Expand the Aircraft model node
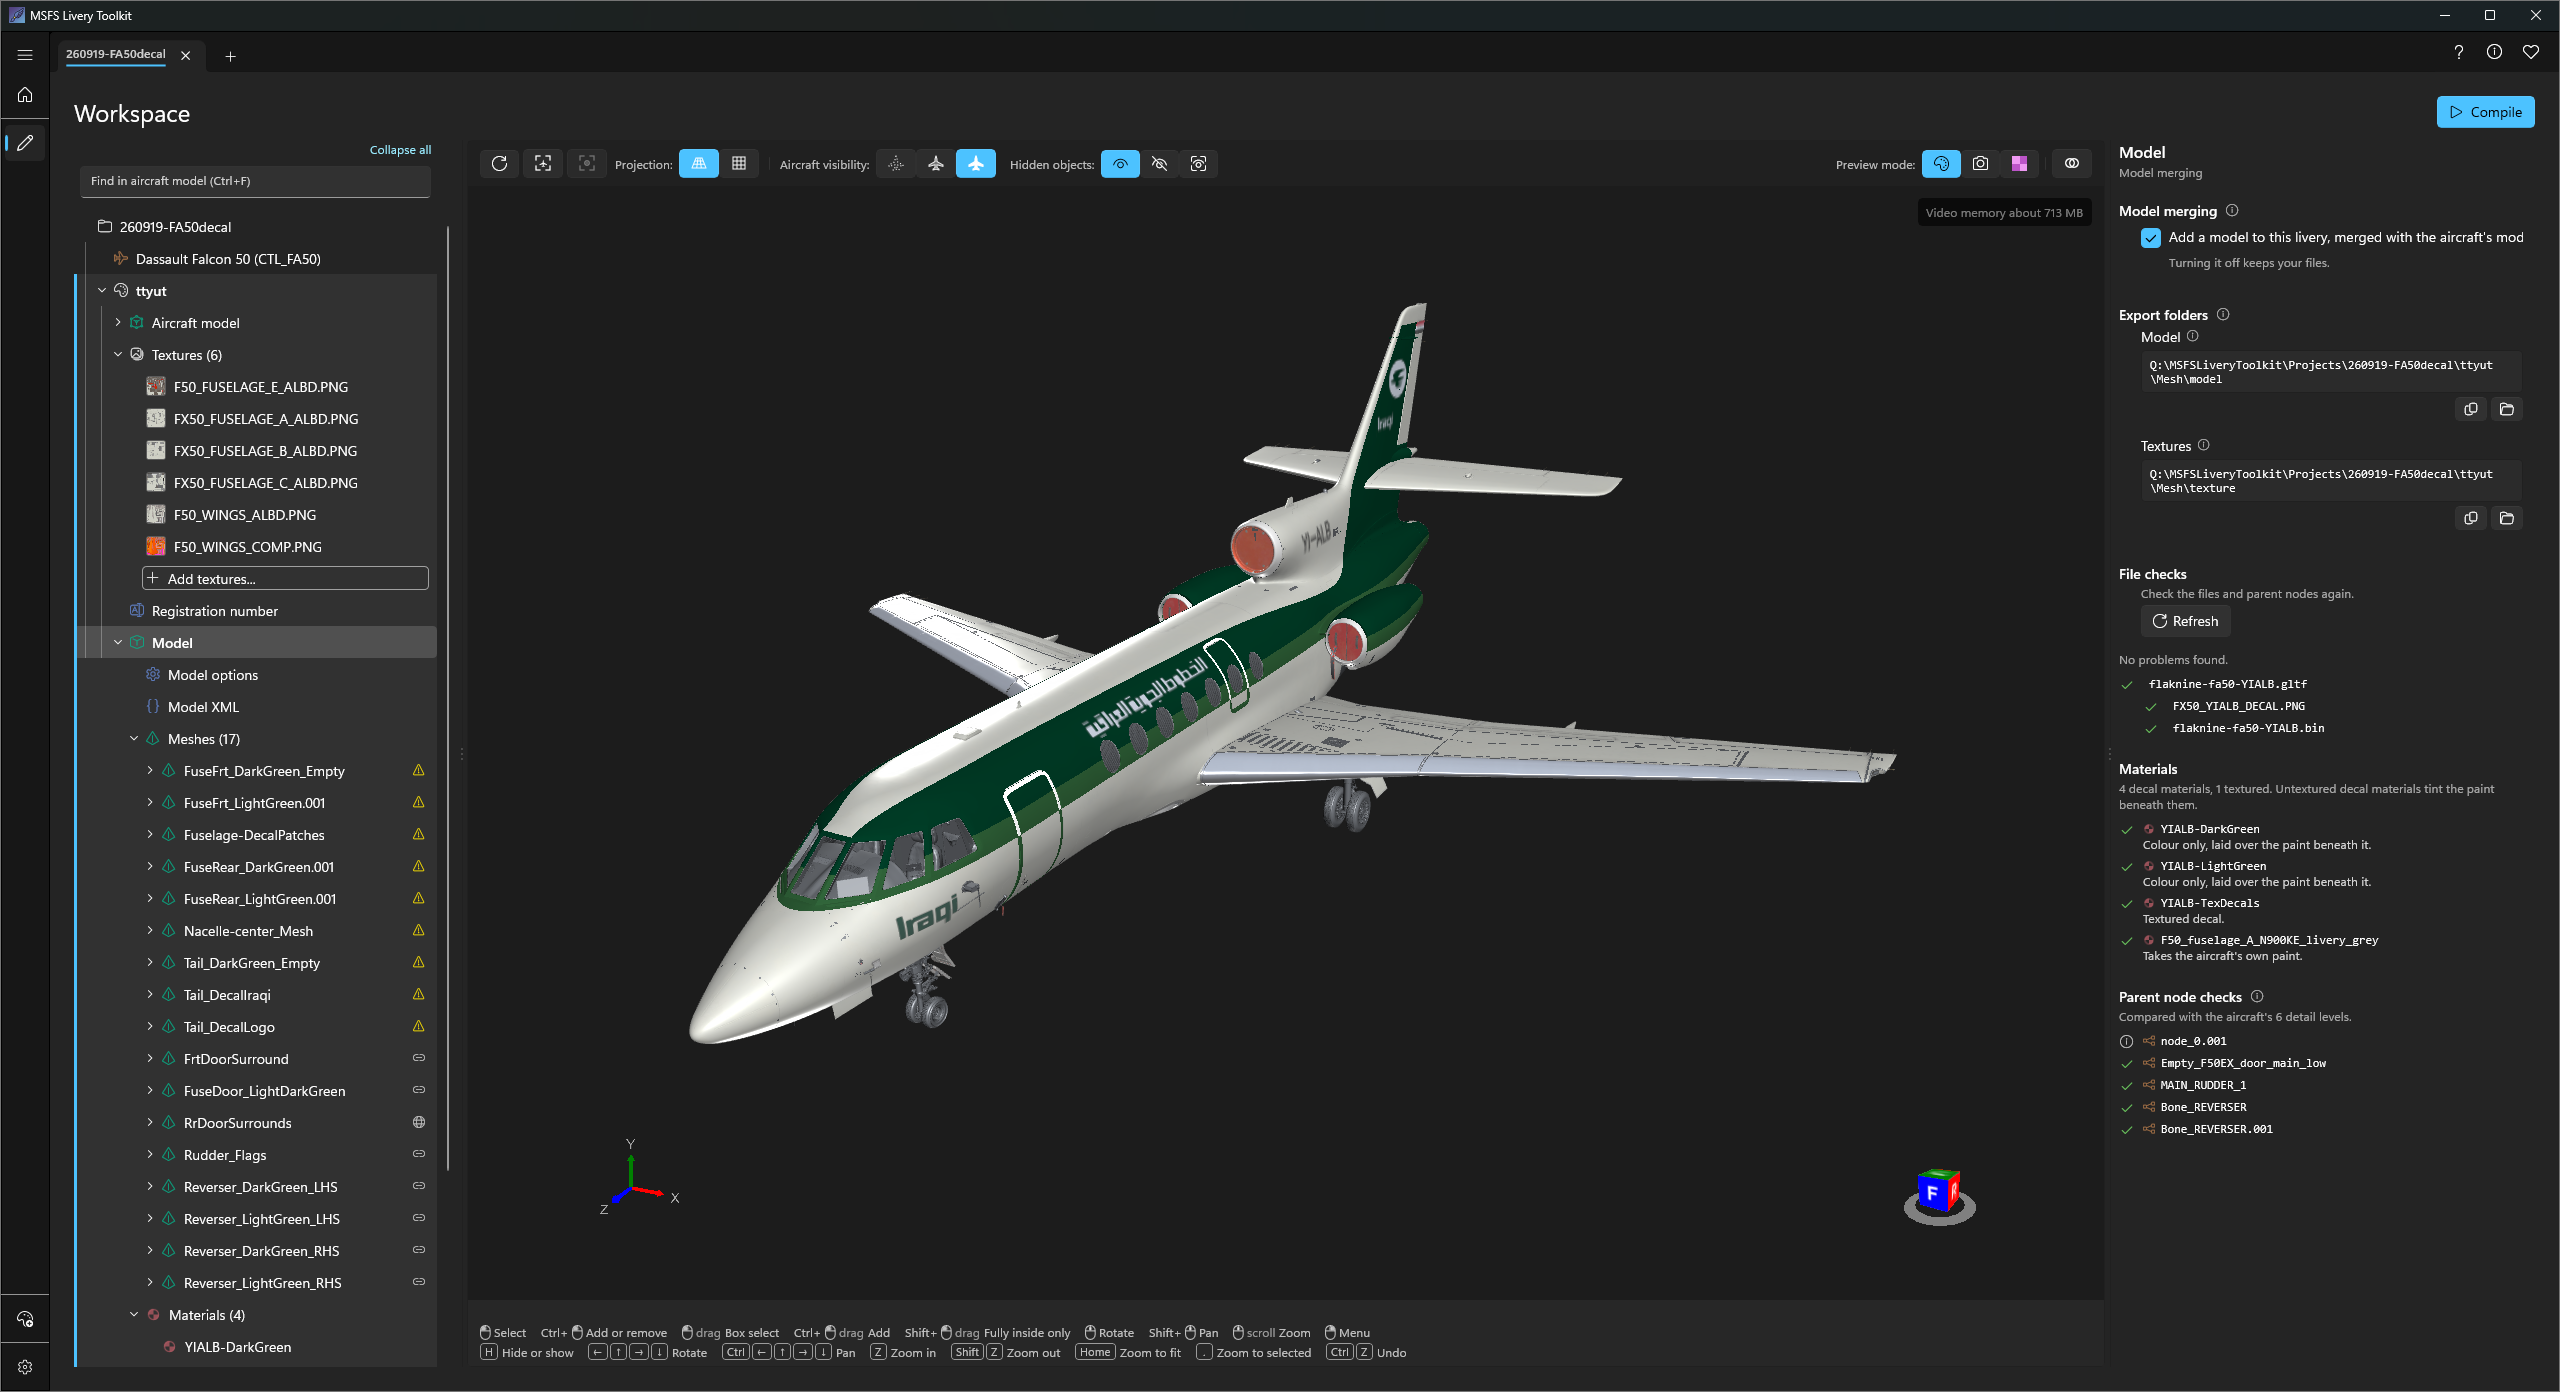 click(x=118, y=323)
